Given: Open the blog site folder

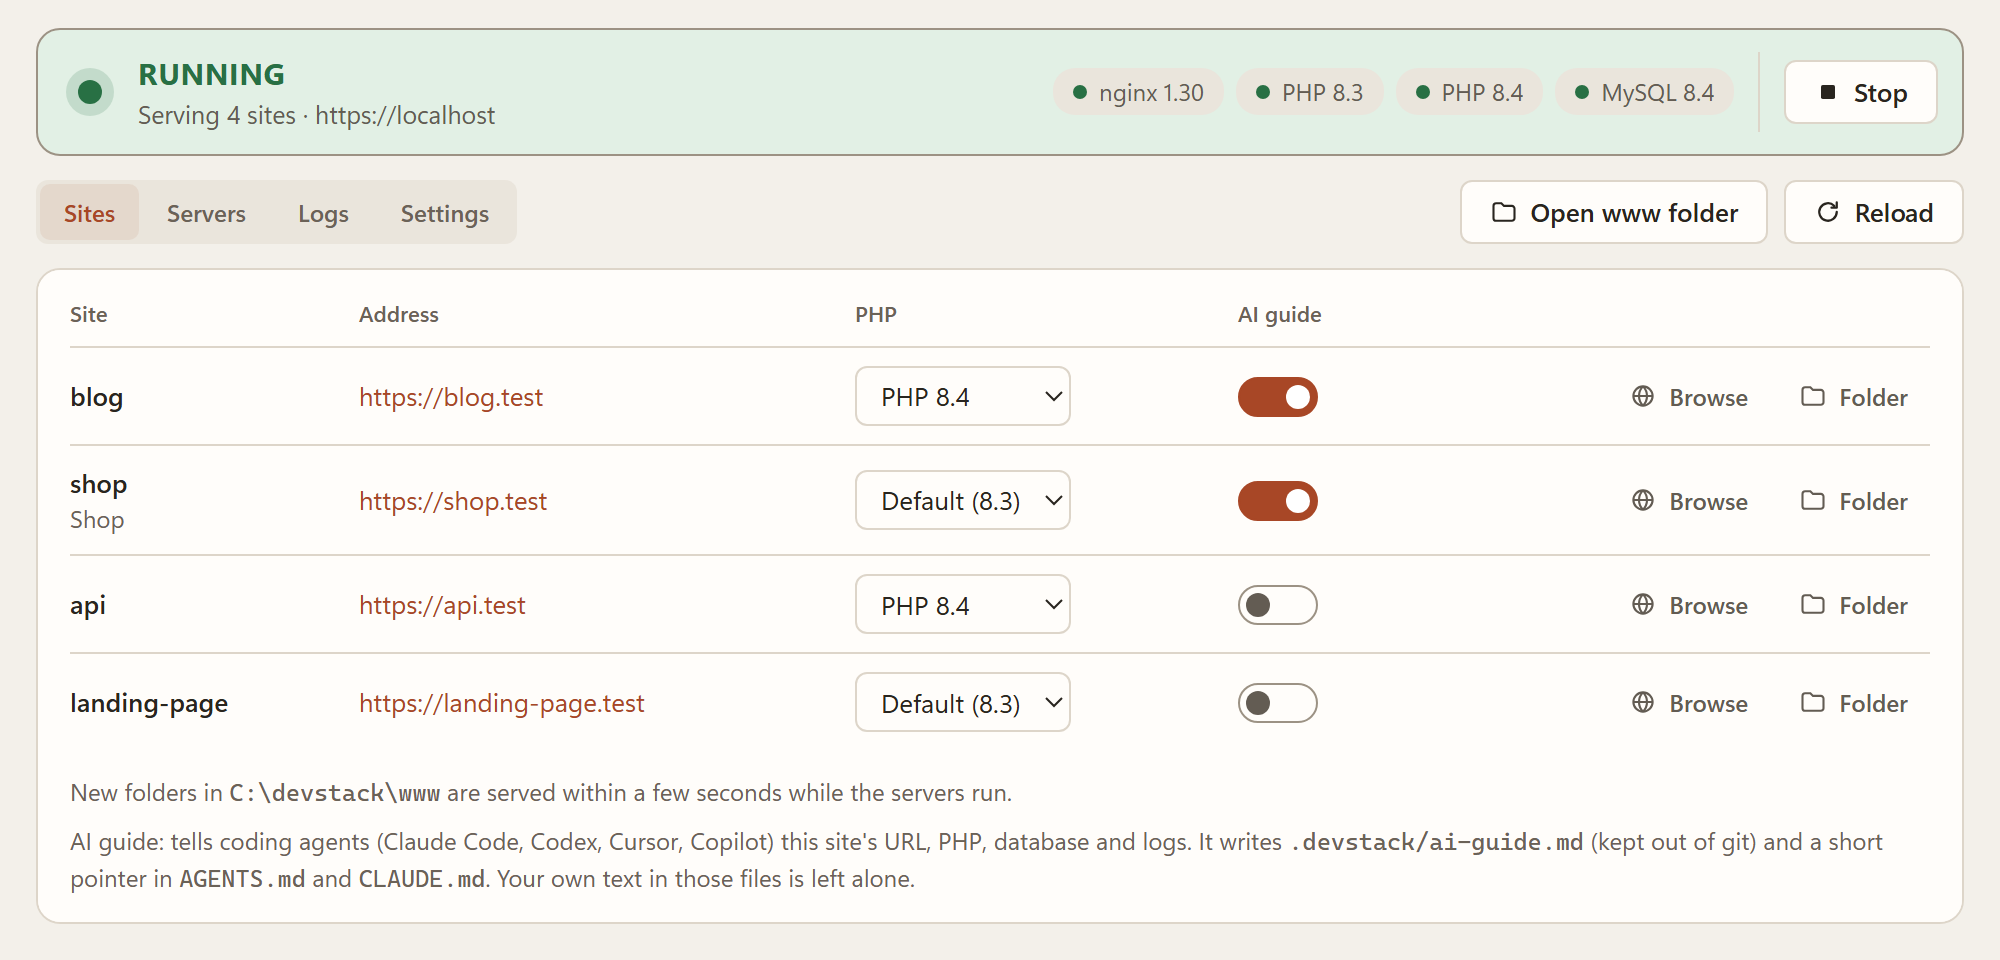Looking at the screenshot, I should [1855, 397].
